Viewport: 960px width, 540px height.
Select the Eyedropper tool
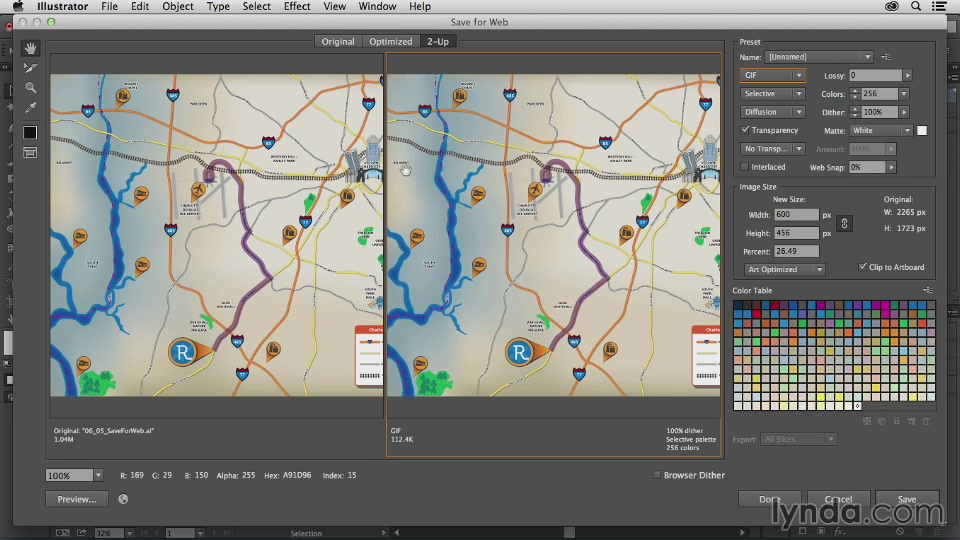[x=30, y=108]
